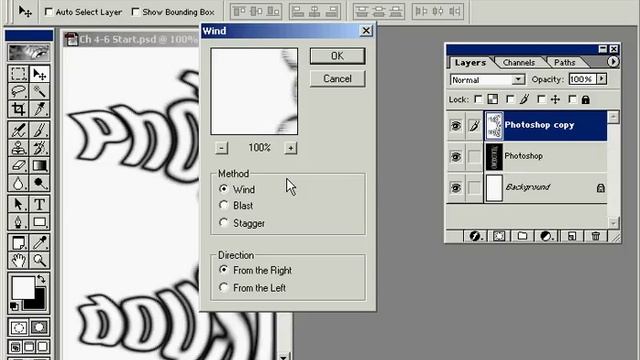Viewport: 640px width, 360px height.
Task: Enable Auto Select Layer checkbox
Action: [x=49, y=12]
